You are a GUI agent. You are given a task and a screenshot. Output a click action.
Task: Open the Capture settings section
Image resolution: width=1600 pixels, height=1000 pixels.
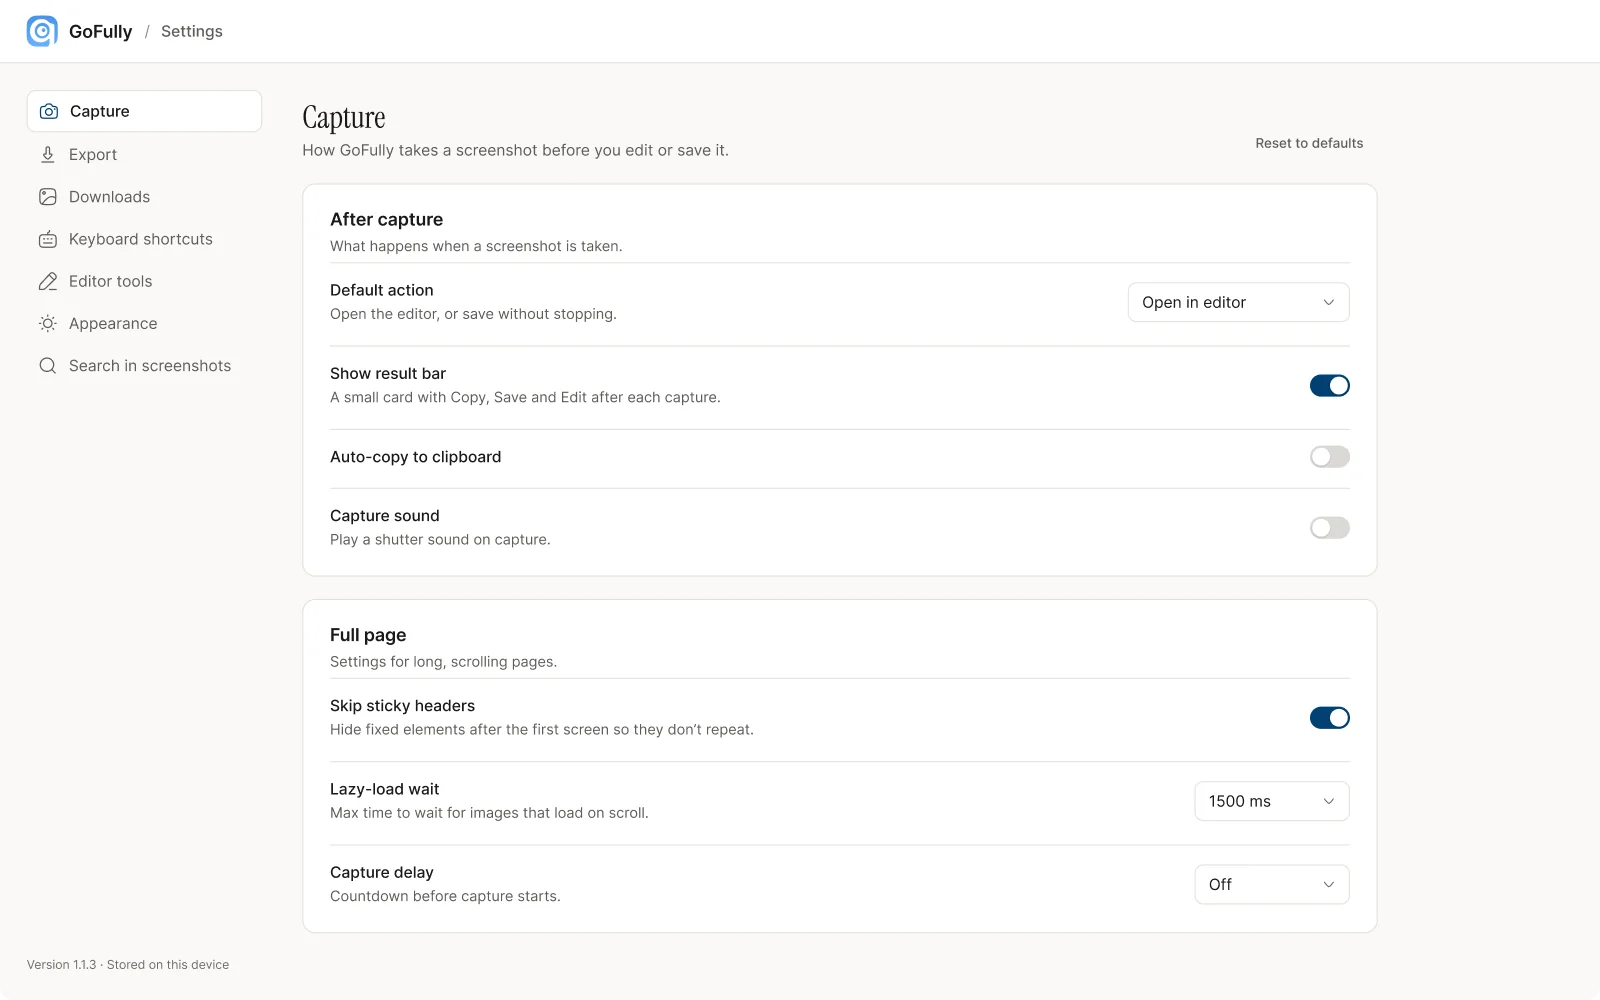[144, 111]
